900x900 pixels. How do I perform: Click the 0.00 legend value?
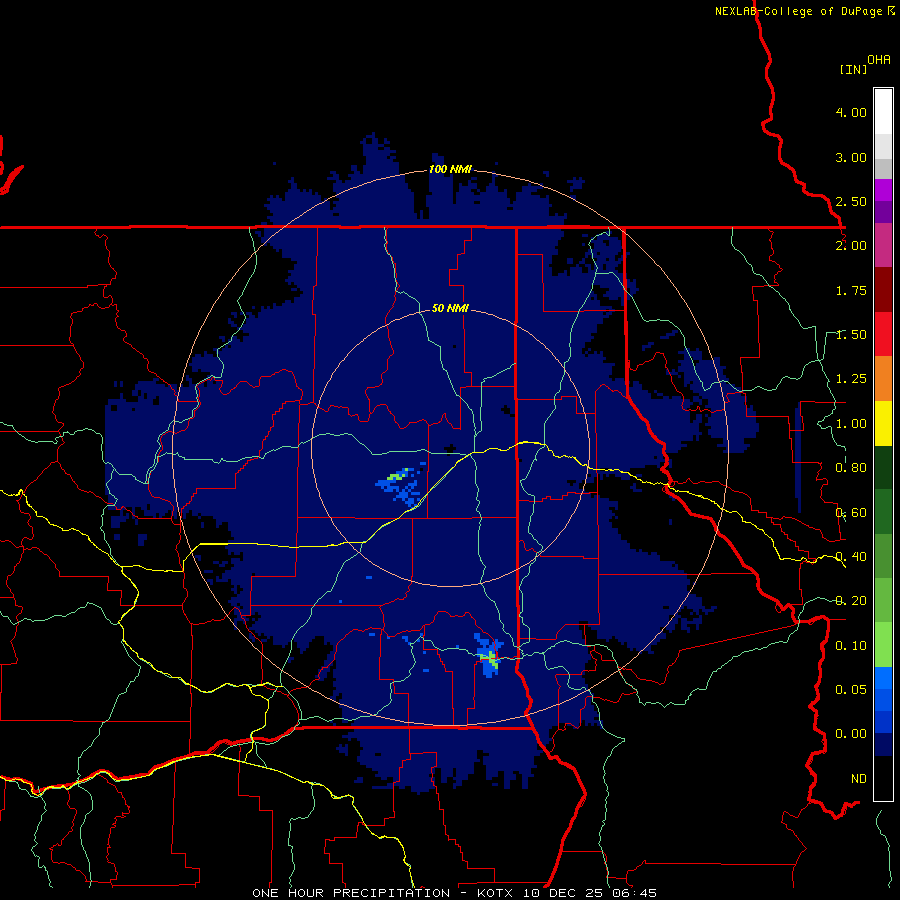(851, 734)
